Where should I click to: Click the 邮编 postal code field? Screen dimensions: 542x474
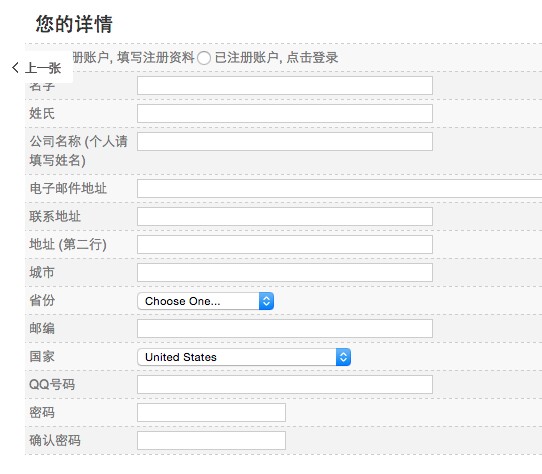click(285, 328)
